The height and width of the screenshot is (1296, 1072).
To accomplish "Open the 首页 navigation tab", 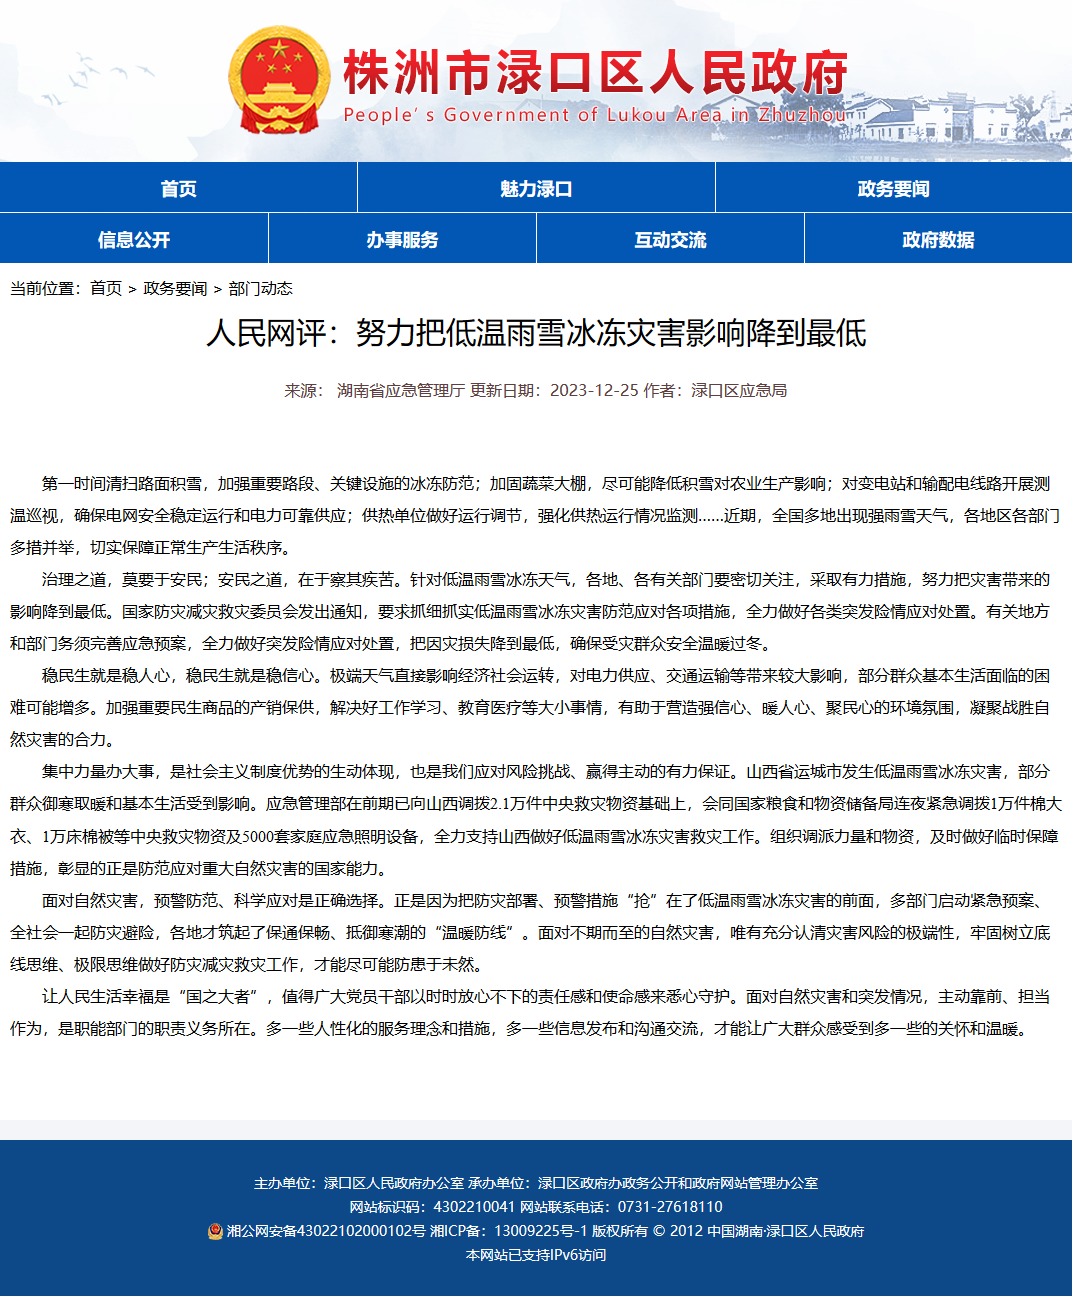I will (178, 188).
